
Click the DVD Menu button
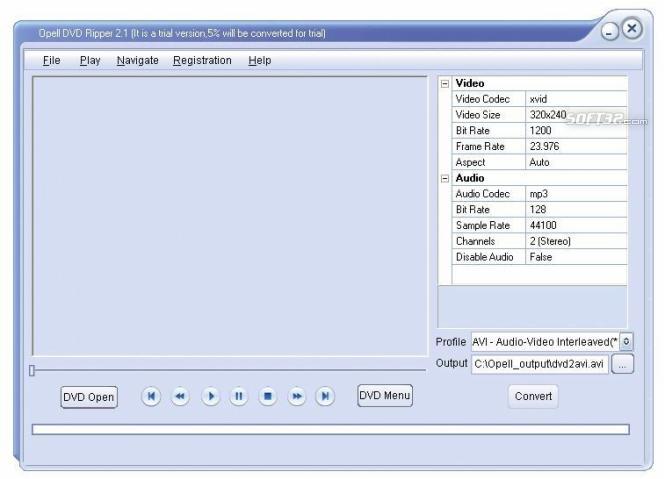coord(385,395)
